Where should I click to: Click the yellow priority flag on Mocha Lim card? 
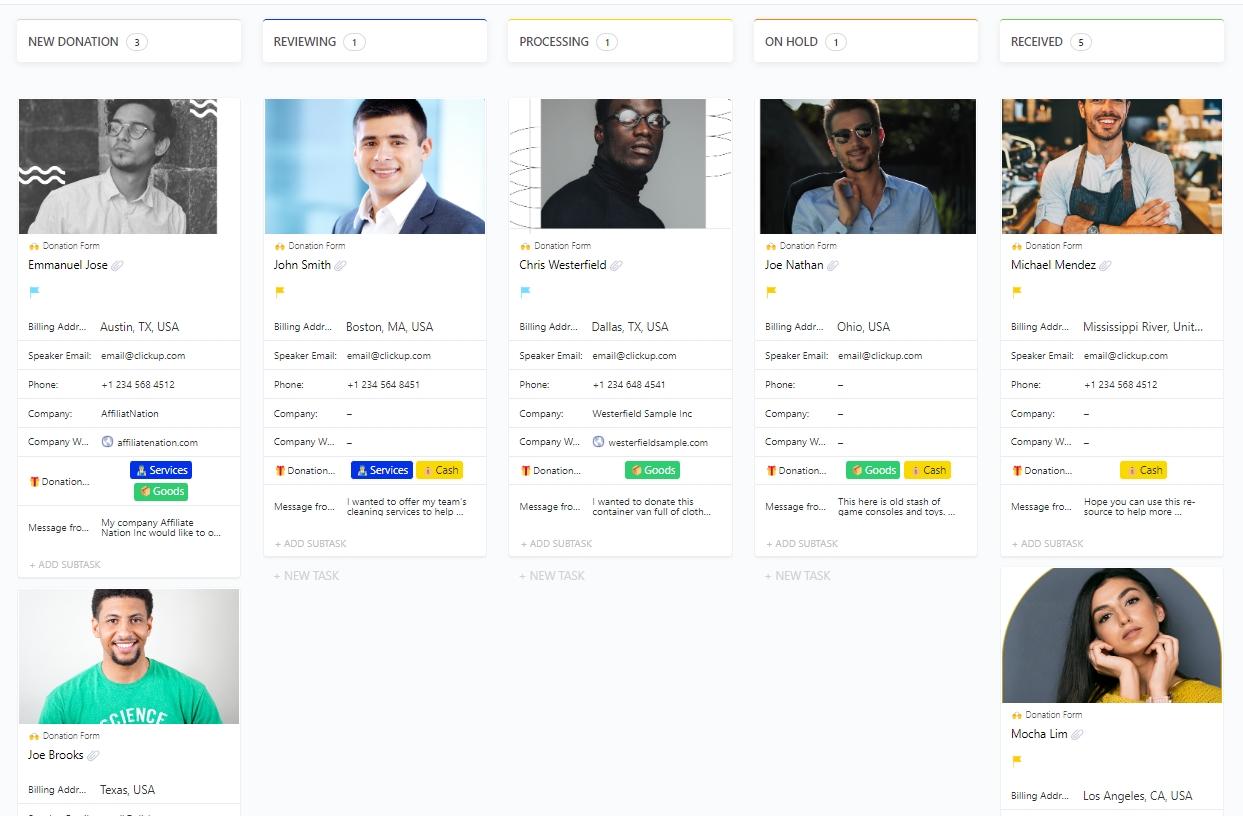click(x=1017, y=761)
